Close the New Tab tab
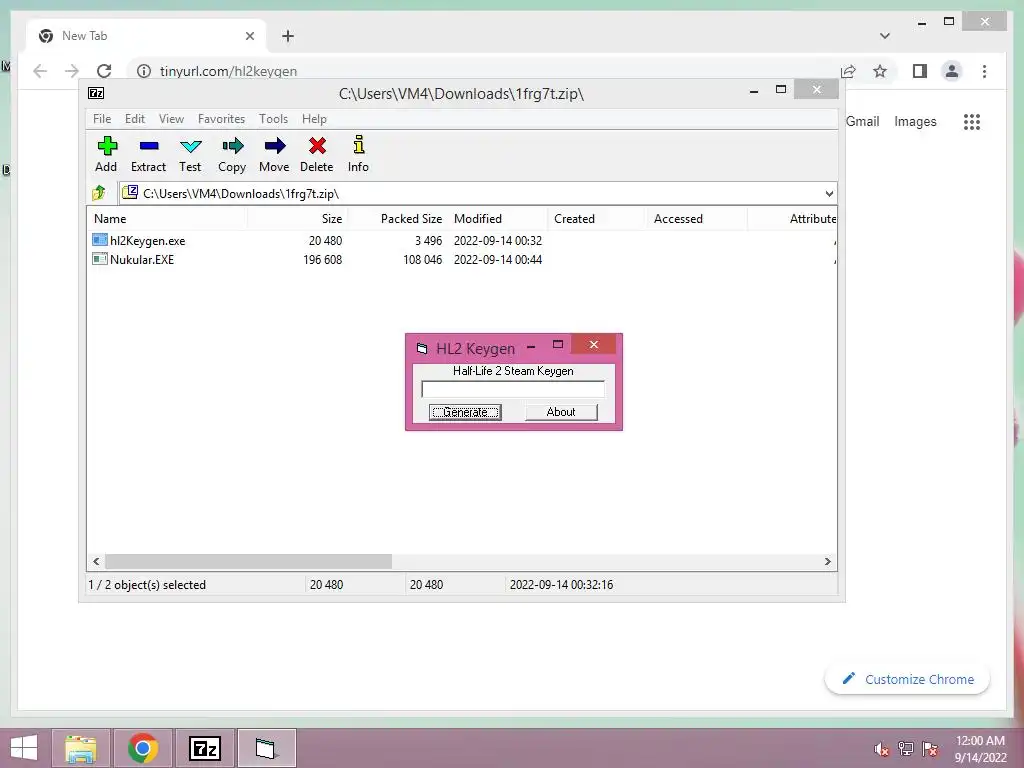This screenshot has width=1024, height=768. pyautogui.click(x=249, y=36)
